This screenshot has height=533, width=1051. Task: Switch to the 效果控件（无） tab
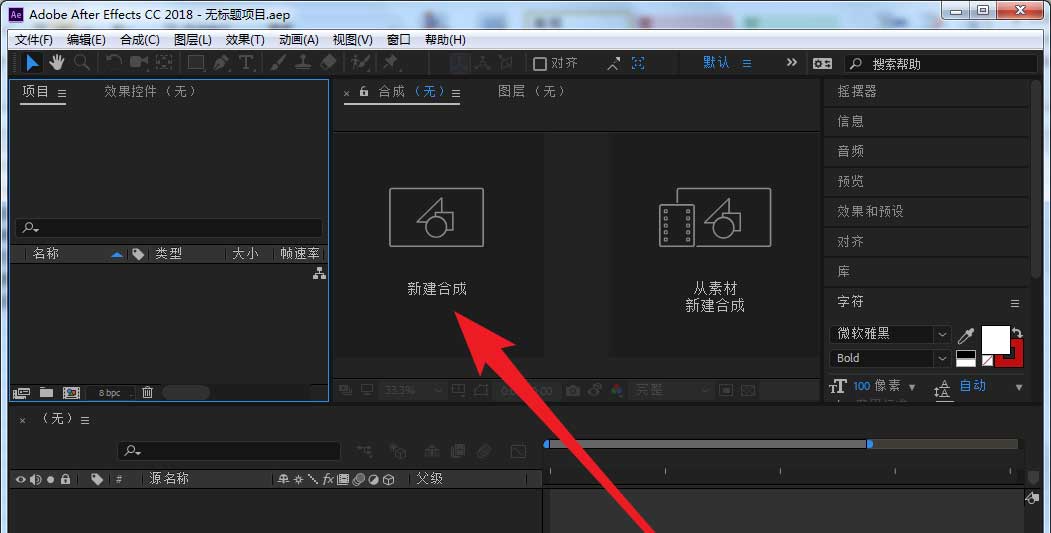coord(151,91)
